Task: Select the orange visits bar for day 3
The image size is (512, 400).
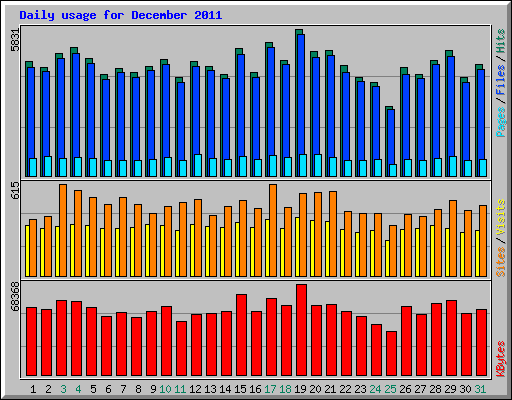Action: [63, 230]
